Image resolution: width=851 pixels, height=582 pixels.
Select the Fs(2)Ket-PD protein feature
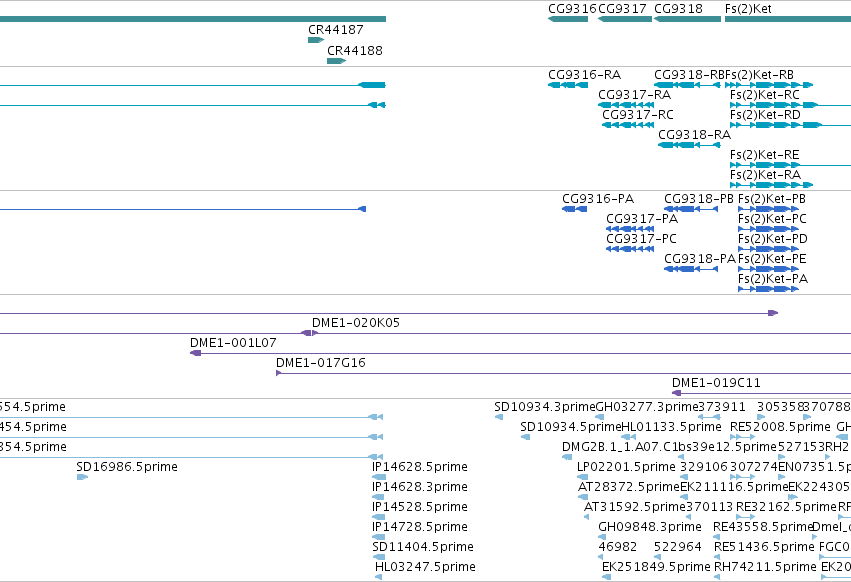click(x=768, y=249)
